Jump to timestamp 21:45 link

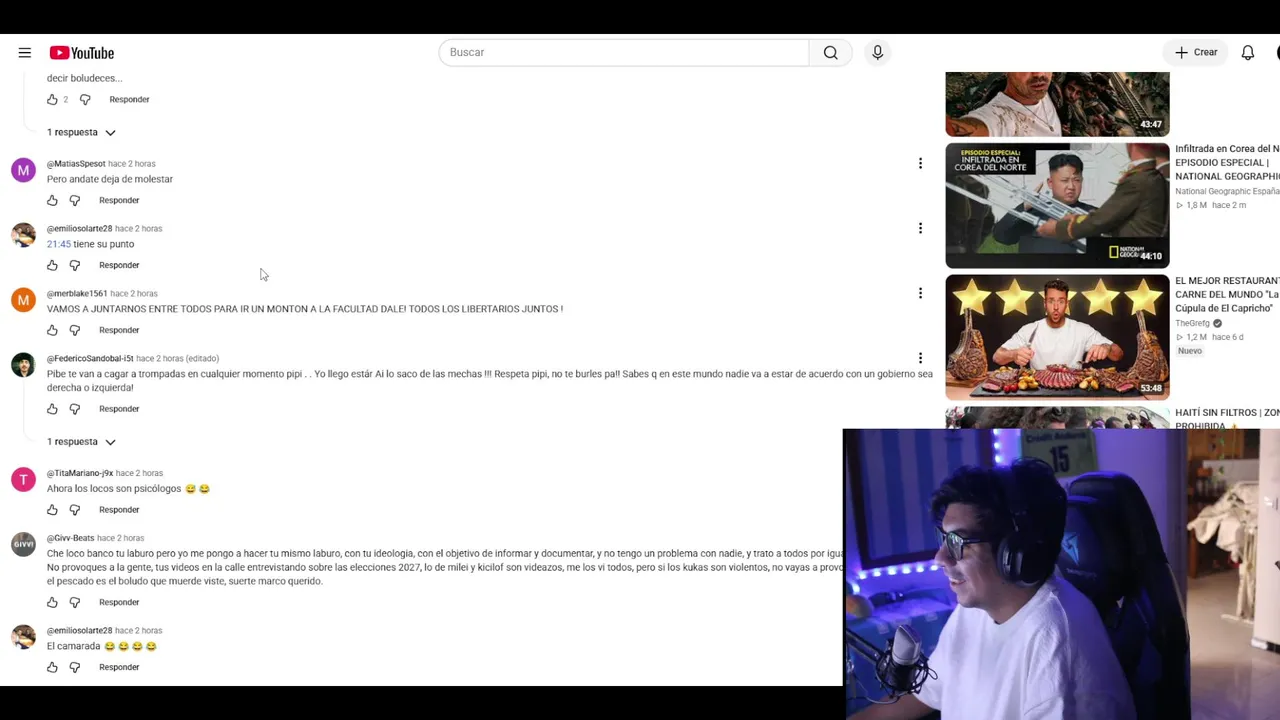[x=59, y=244]
